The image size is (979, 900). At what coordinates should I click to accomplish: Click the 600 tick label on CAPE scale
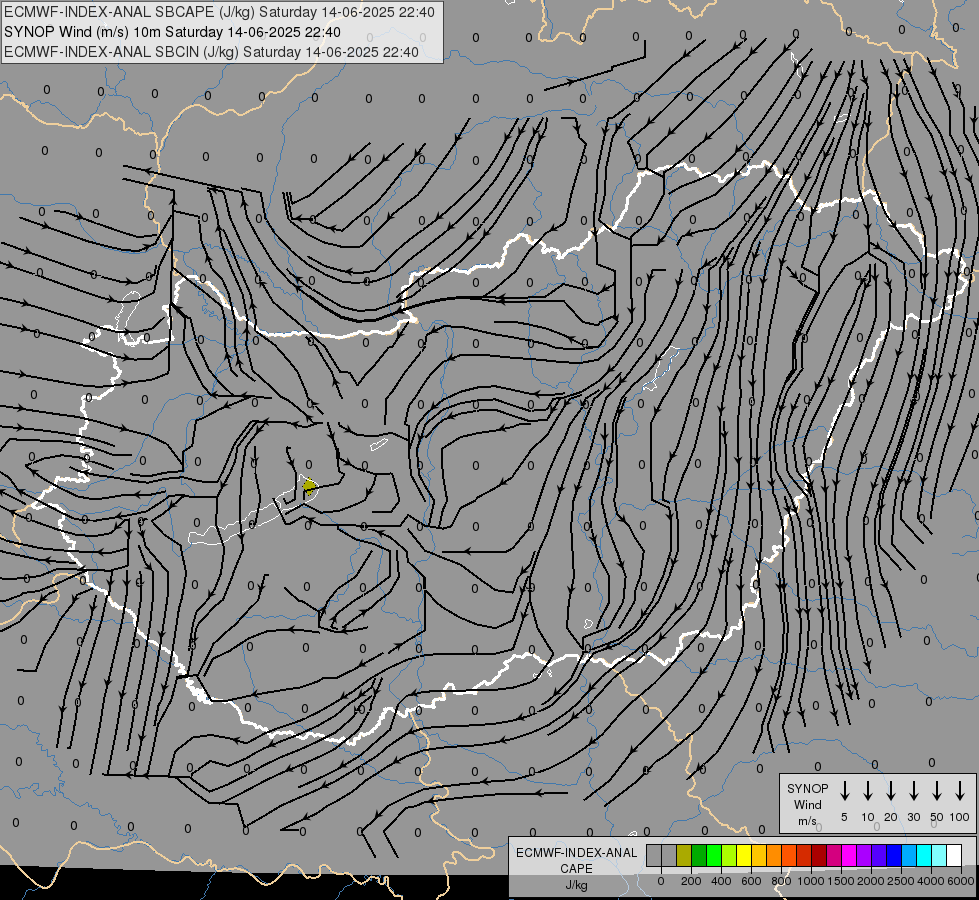[751, 881]
